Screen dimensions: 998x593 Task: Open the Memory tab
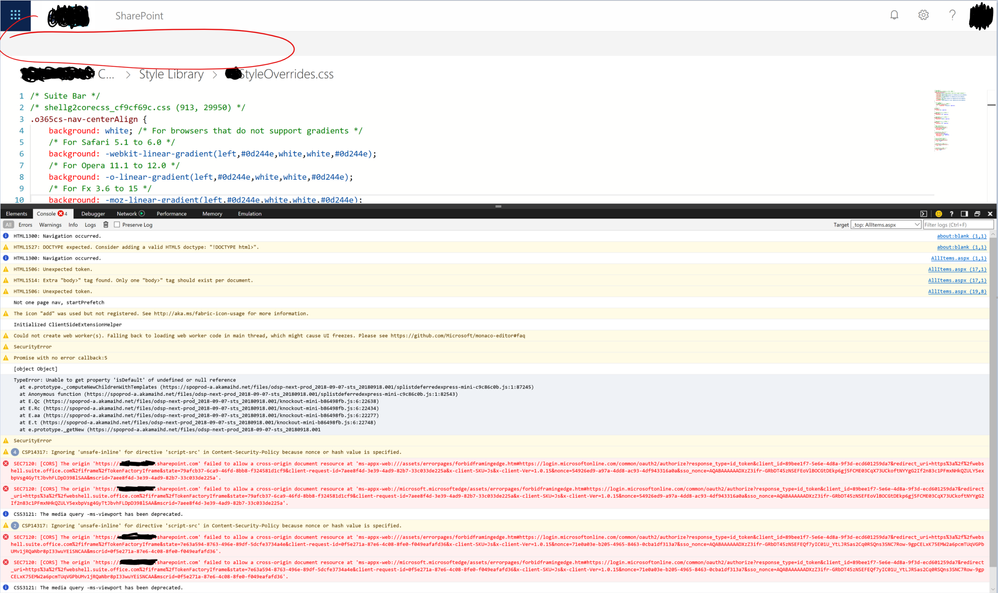[212, 214]
